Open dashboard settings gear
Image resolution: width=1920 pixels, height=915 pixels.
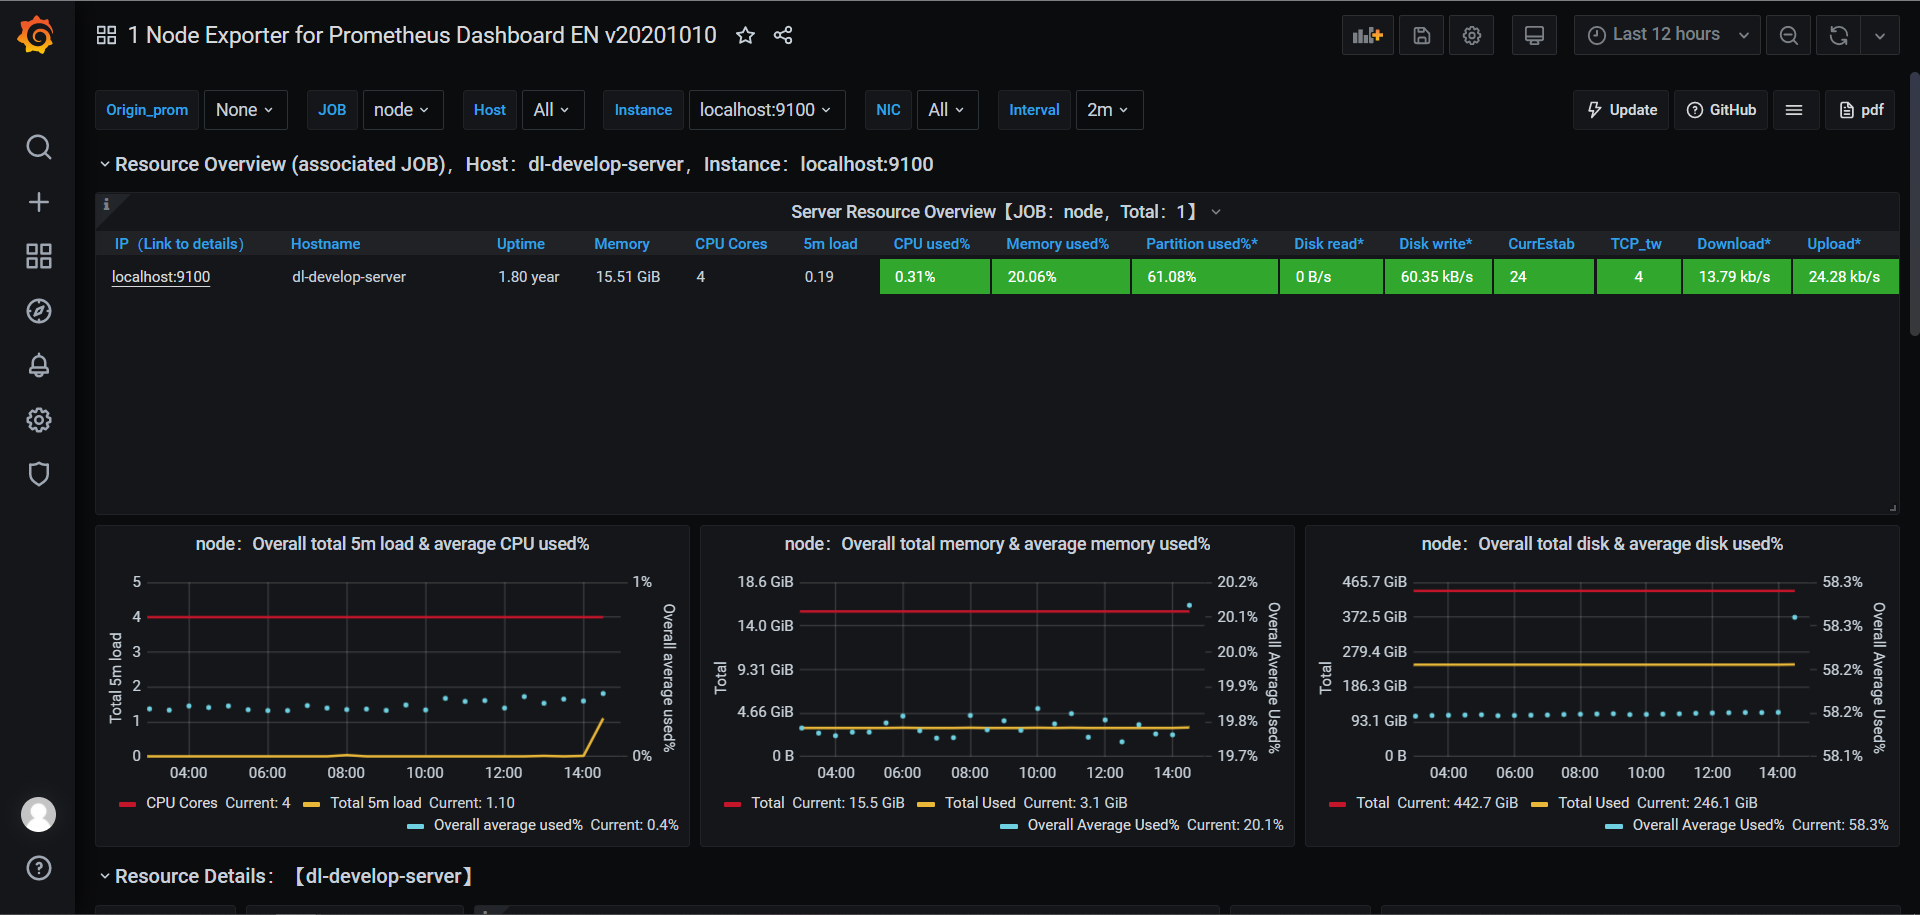click(1470, 35)
